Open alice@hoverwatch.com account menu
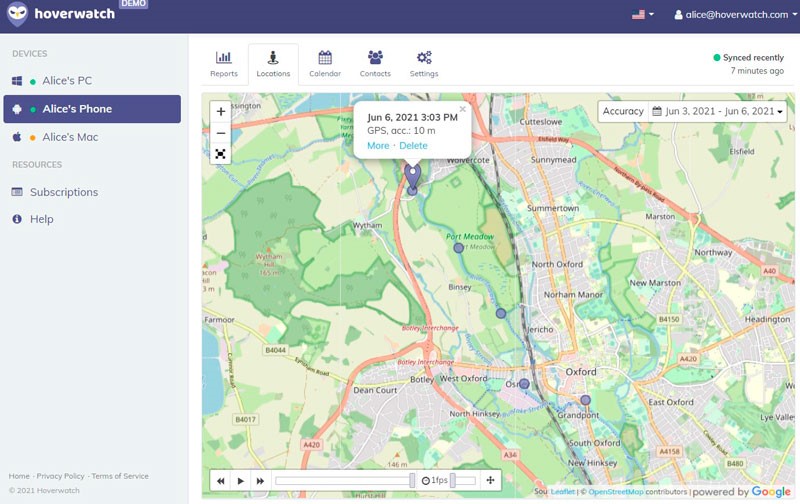Screen dimensions: 800x504 735,15
